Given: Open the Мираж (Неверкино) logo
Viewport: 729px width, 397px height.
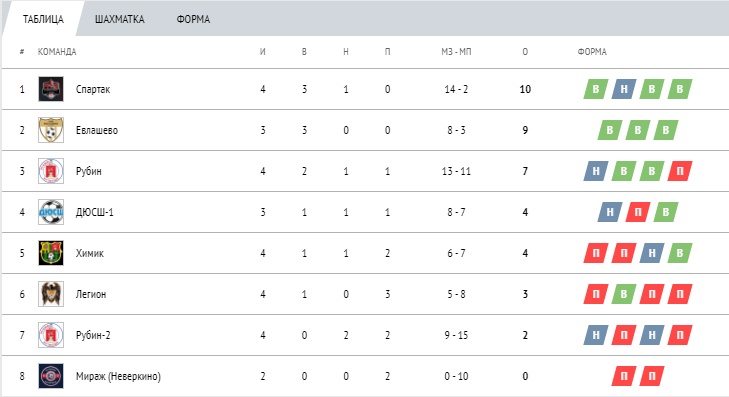Looking at the screenshot, I should pyautogui.click(x=51, y=376).
